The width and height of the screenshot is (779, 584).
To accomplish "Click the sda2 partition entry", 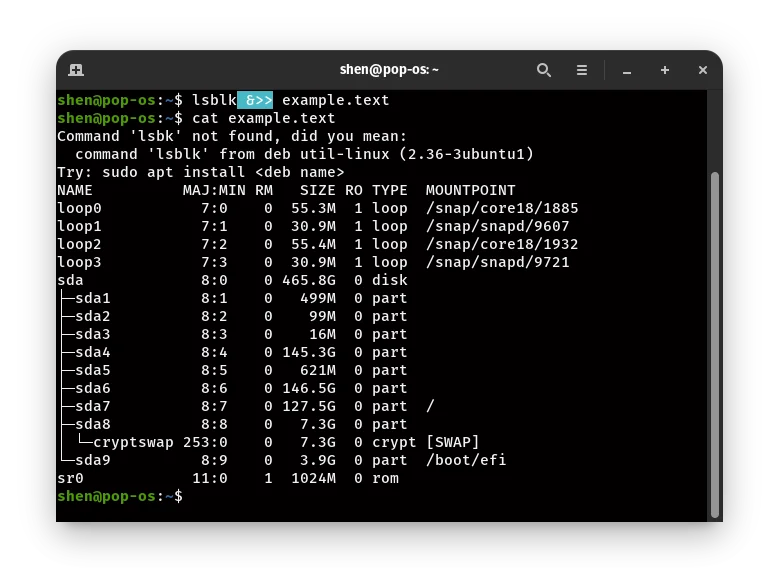I will (92, 316).
